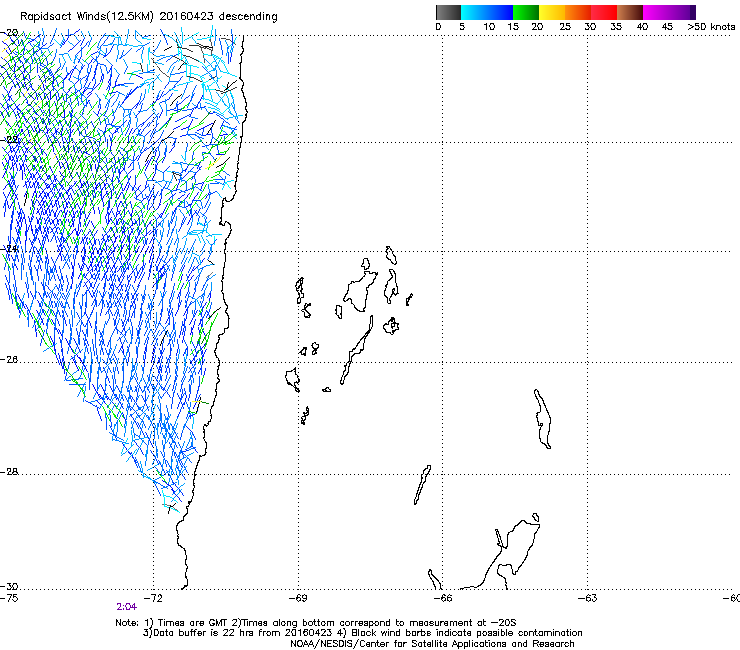Select the '25' legend scale label
The height and width of the screenshot is (650, 740).
click(x=565, y=27)
